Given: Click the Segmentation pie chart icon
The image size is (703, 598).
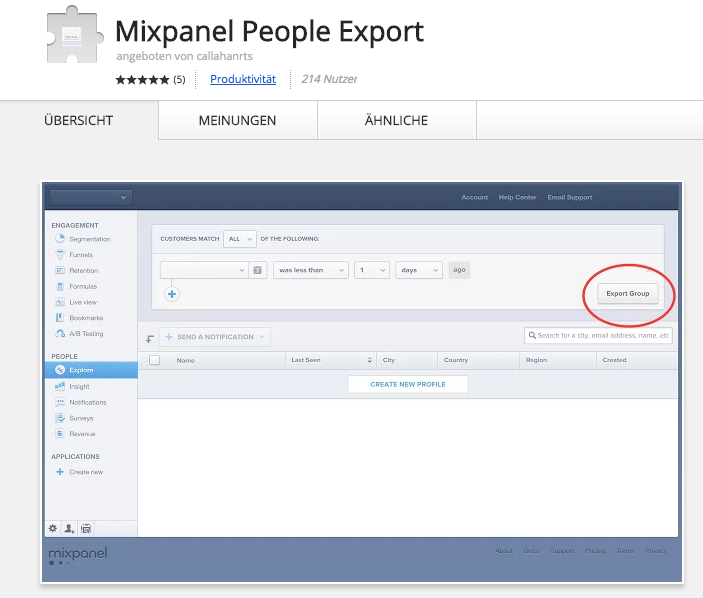Looking at the screenshot, I should click(x=60, y=238).
